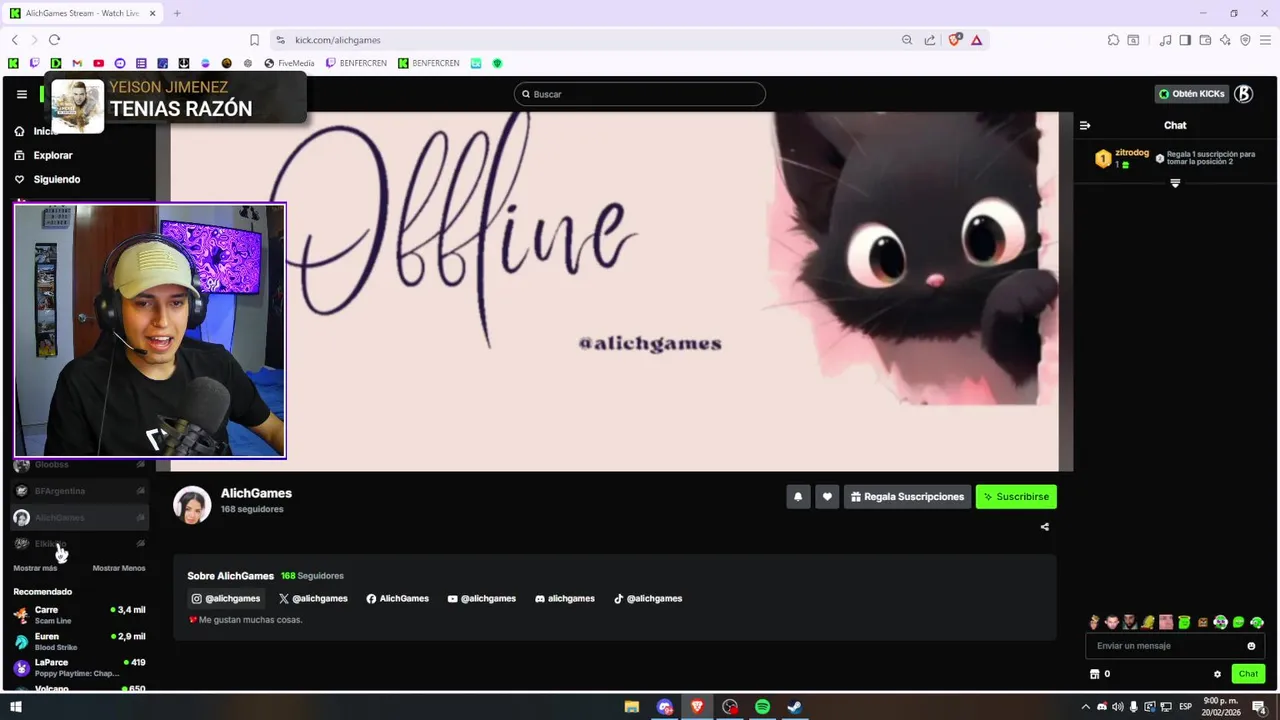Toggle the browser sidebar panel icon
The width and height of the screenshot is (1280, 720).
[1185, 40]
